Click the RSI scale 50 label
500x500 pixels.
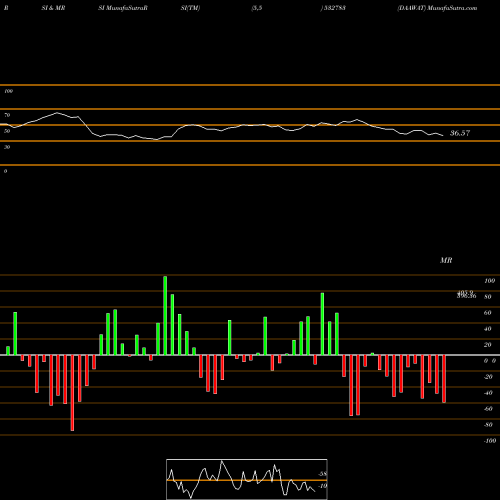(7, 131)
